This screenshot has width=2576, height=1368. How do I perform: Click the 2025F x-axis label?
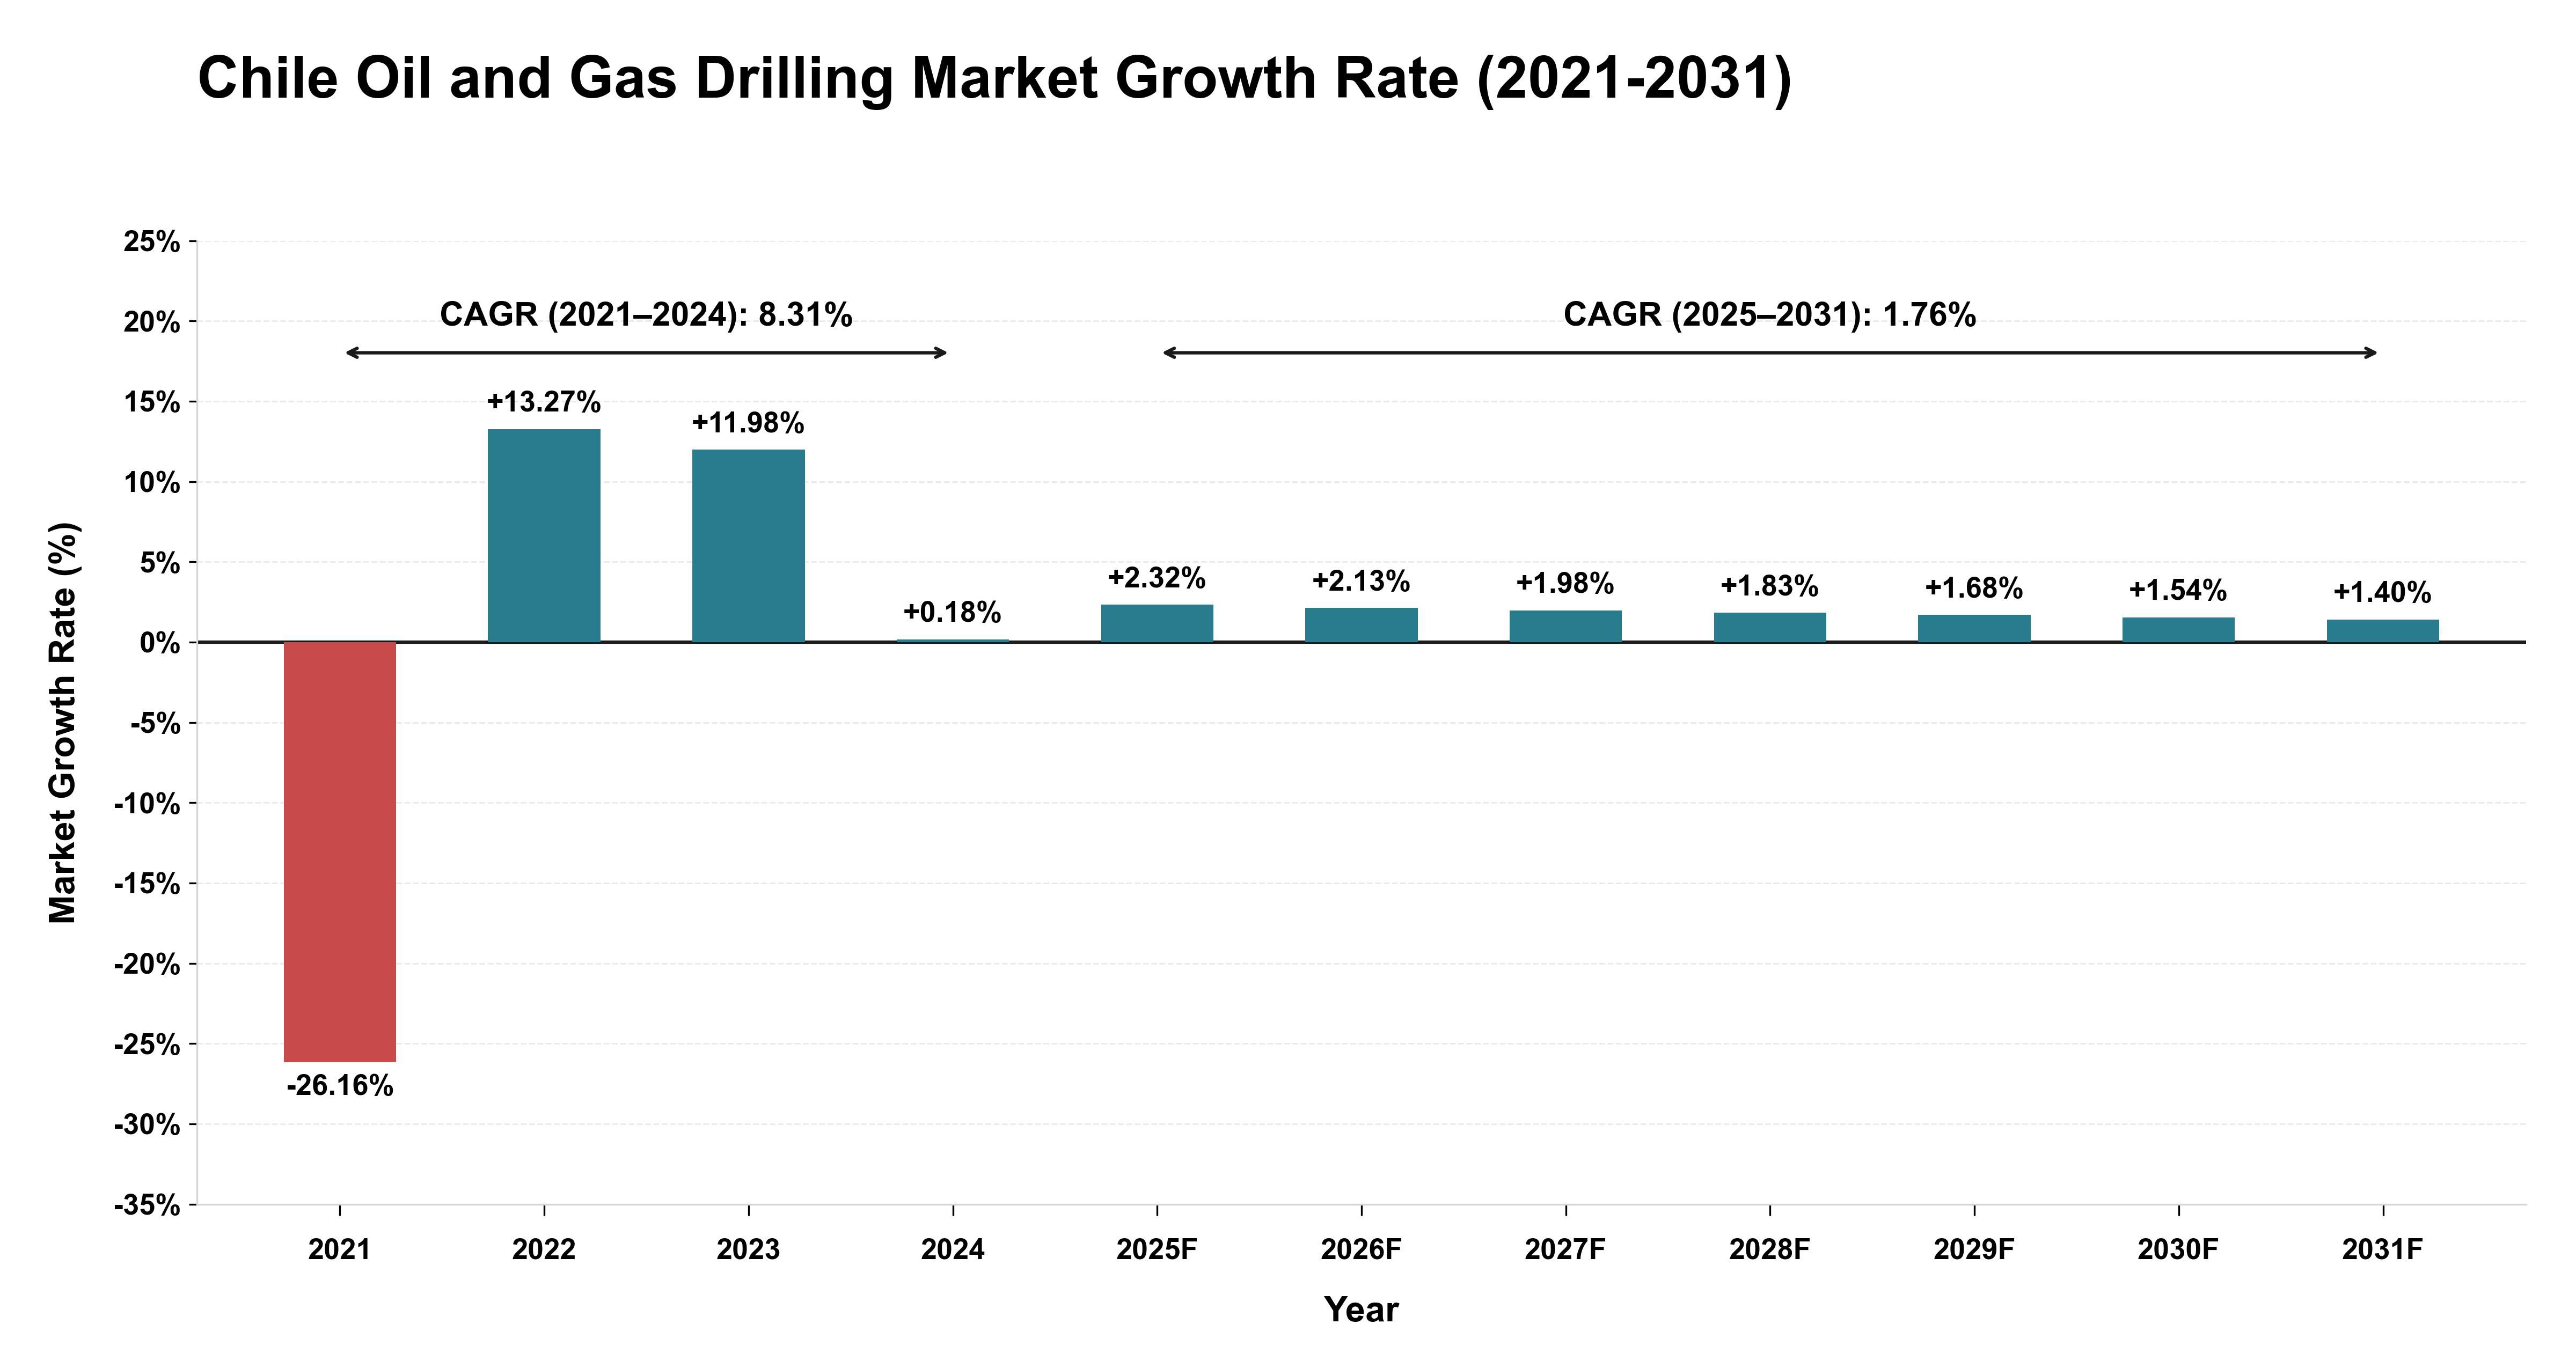(1157, 1250)
